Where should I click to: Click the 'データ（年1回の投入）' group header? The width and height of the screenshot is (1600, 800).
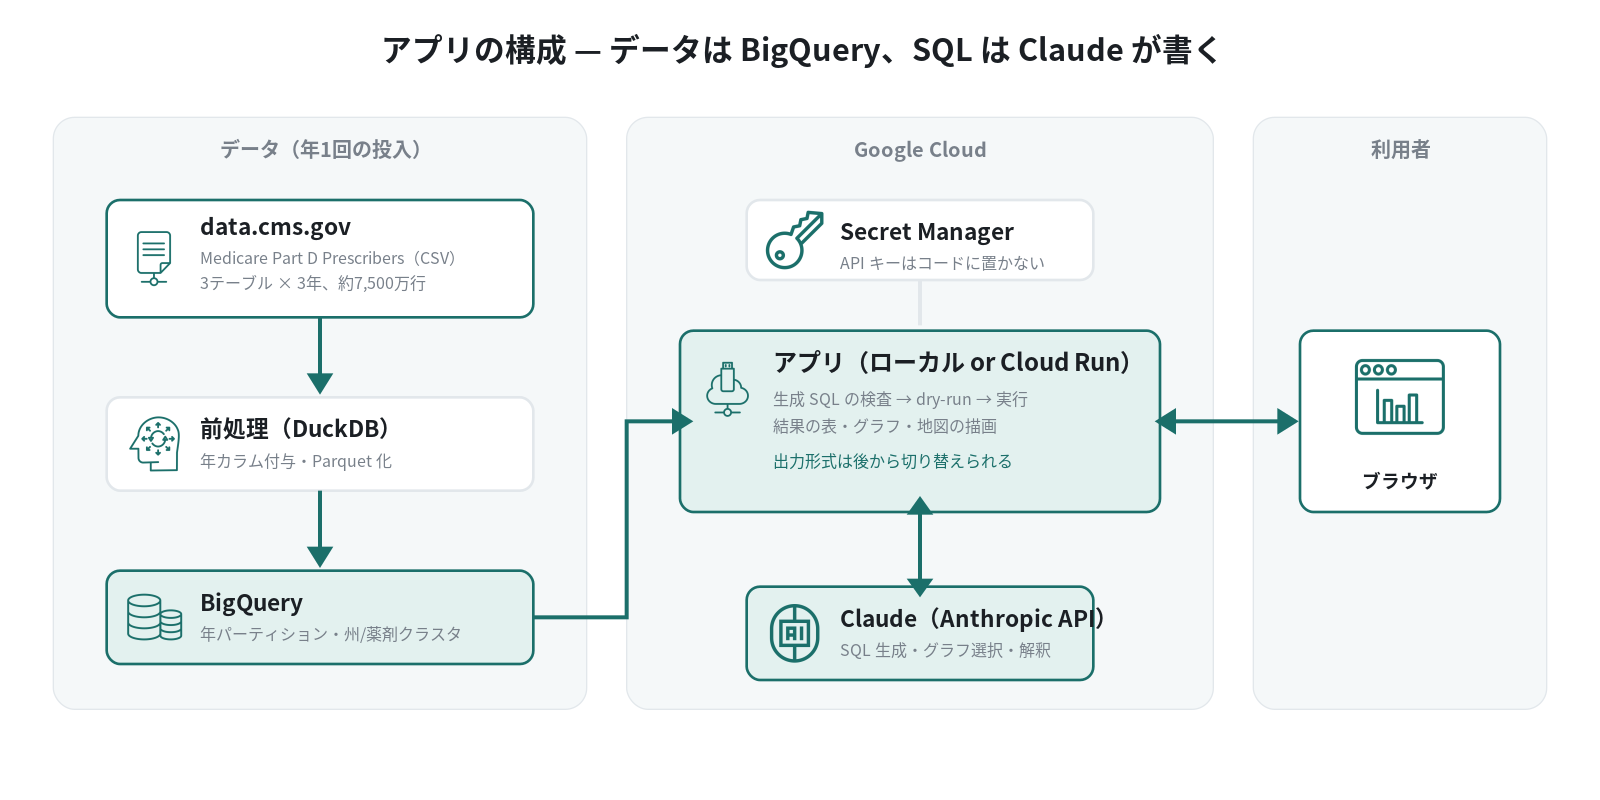click(320, 149)
